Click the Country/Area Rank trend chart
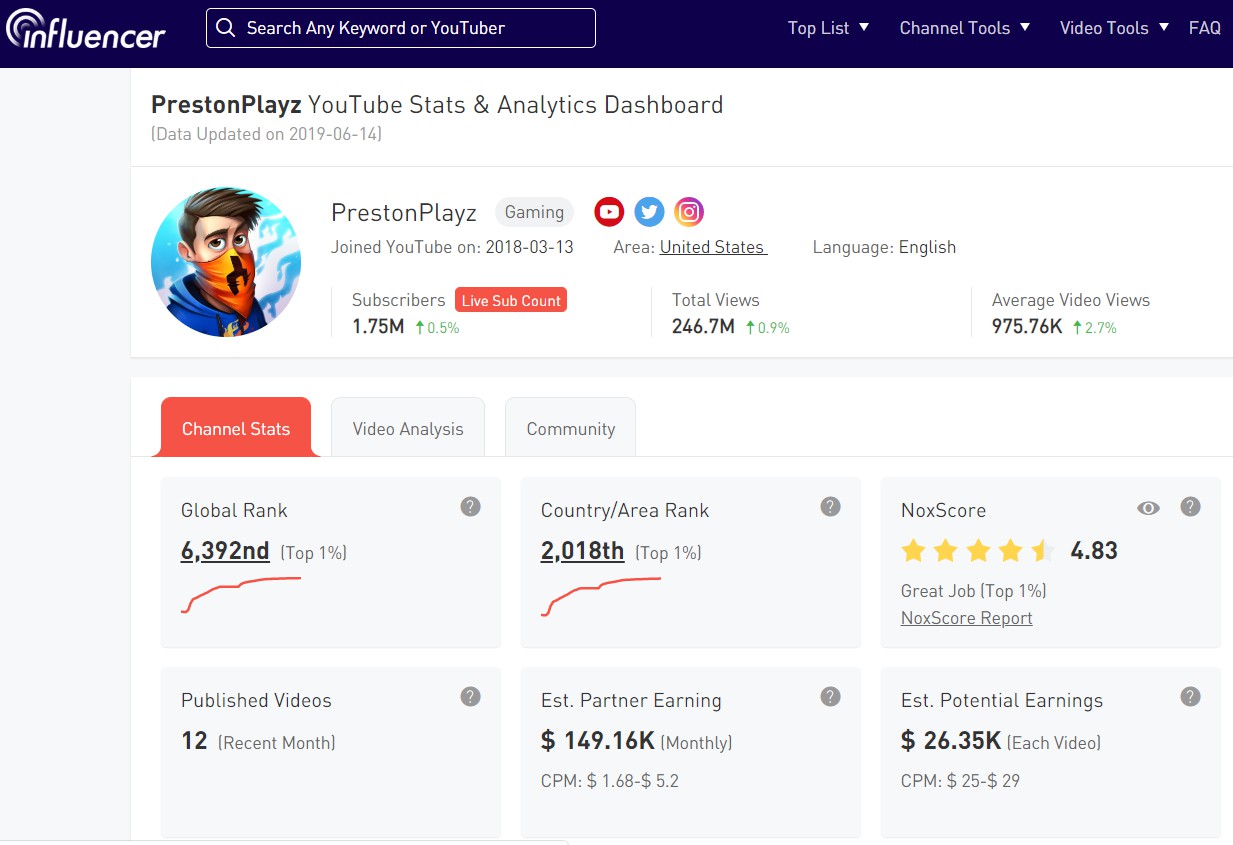Image resolution: width=1233 pixels, height=845 pixels. [601, 597]
